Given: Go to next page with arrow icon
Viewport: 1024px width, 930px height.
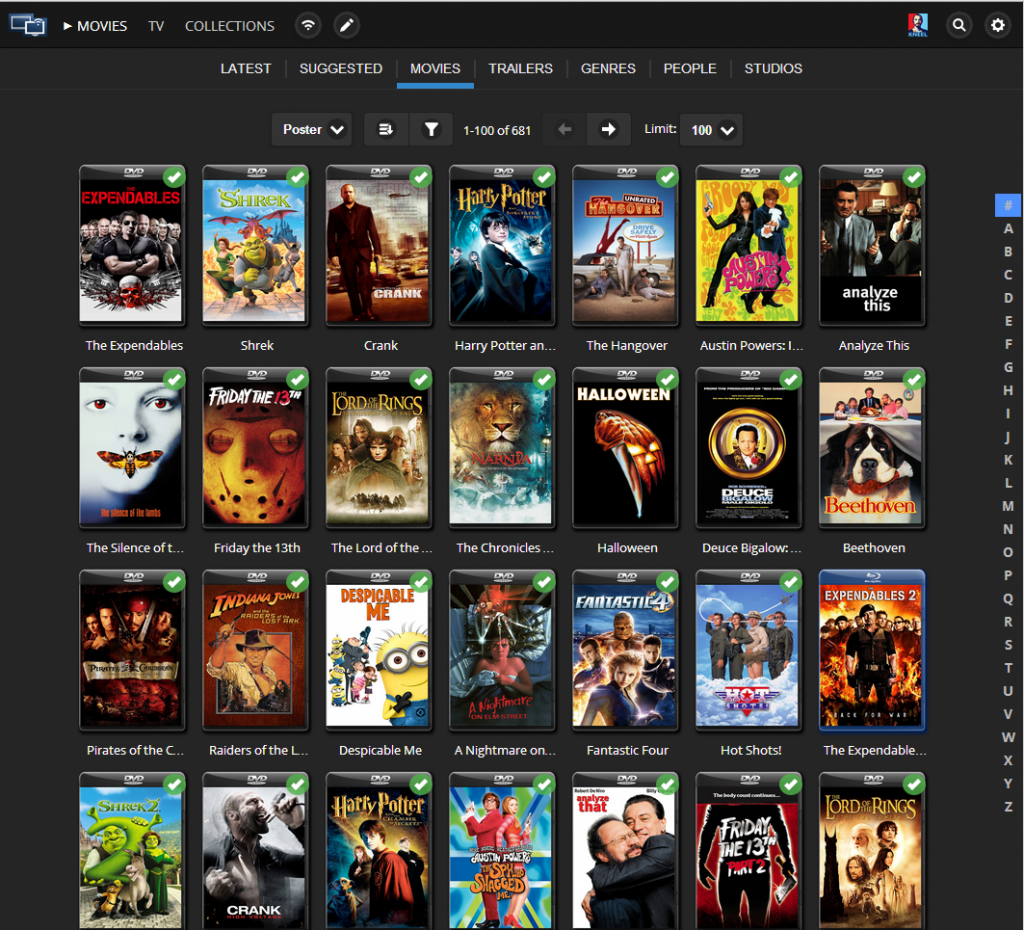Looking at the screenshot, I should click(x=608, y=129).
